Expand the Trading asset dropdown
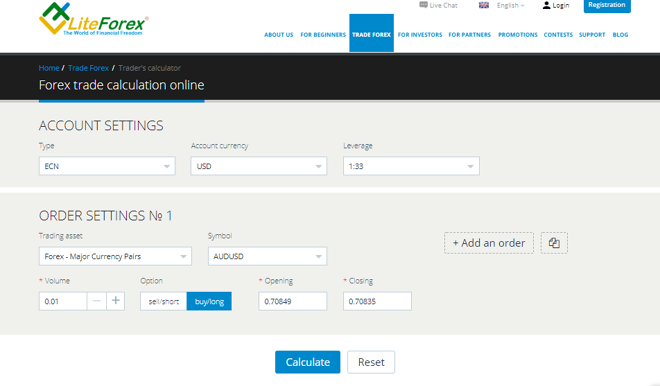 (115, 256)
